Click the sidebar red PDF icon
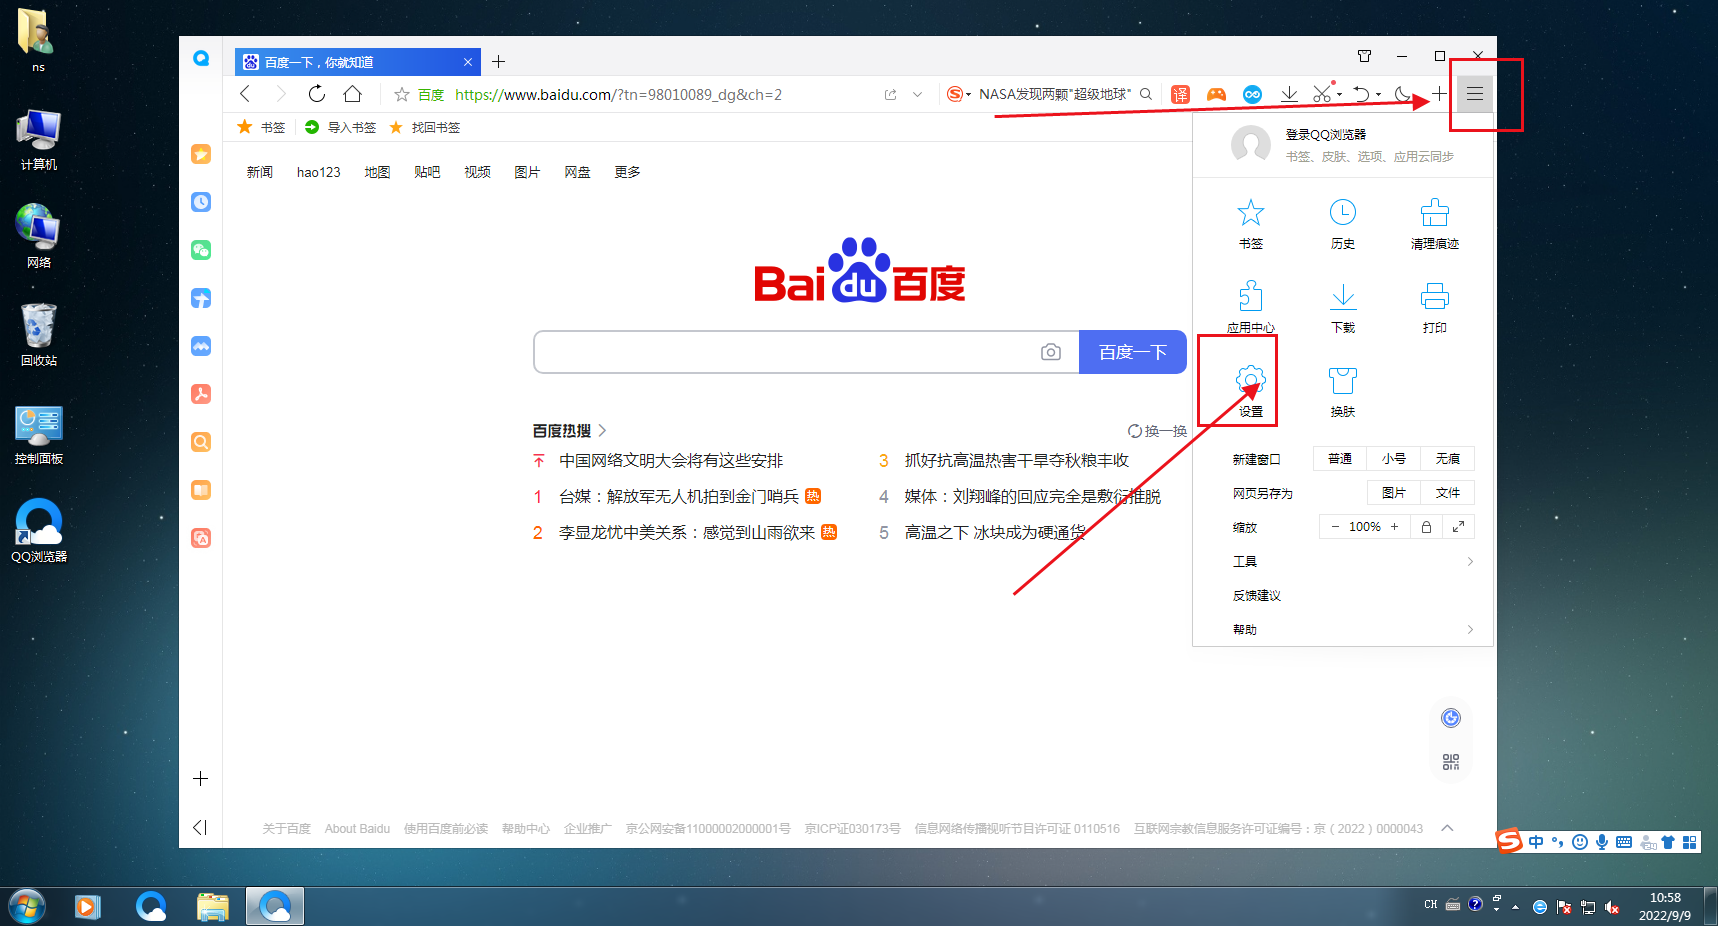The height and width of the screenshot is (926, 1718). click(x=201, y=394)
